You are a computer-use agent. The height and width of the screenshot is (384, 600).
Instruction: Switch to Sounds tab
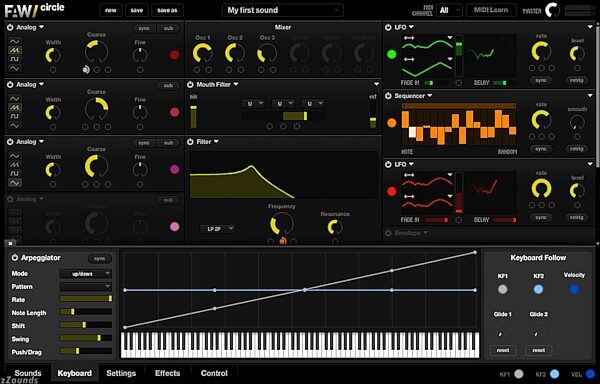(x=28, y=373)
